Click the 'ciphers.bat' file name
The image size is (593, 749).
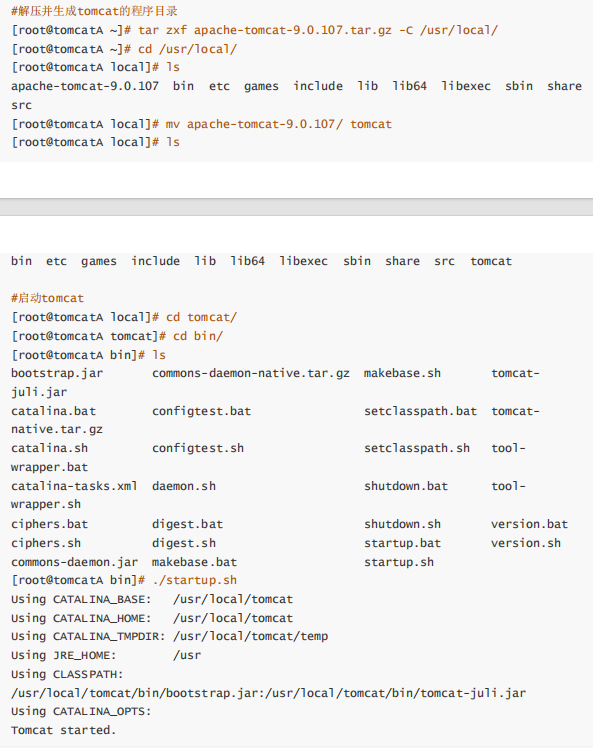tap(50, 524)
